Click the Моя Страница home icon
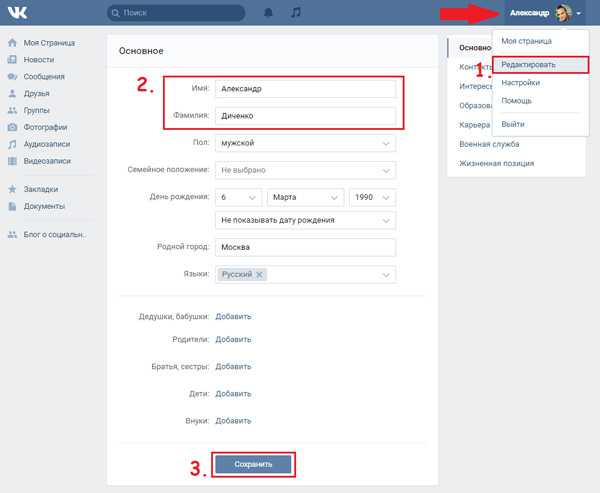The height and width of the screenshot is (493, 600). [12, 43]
